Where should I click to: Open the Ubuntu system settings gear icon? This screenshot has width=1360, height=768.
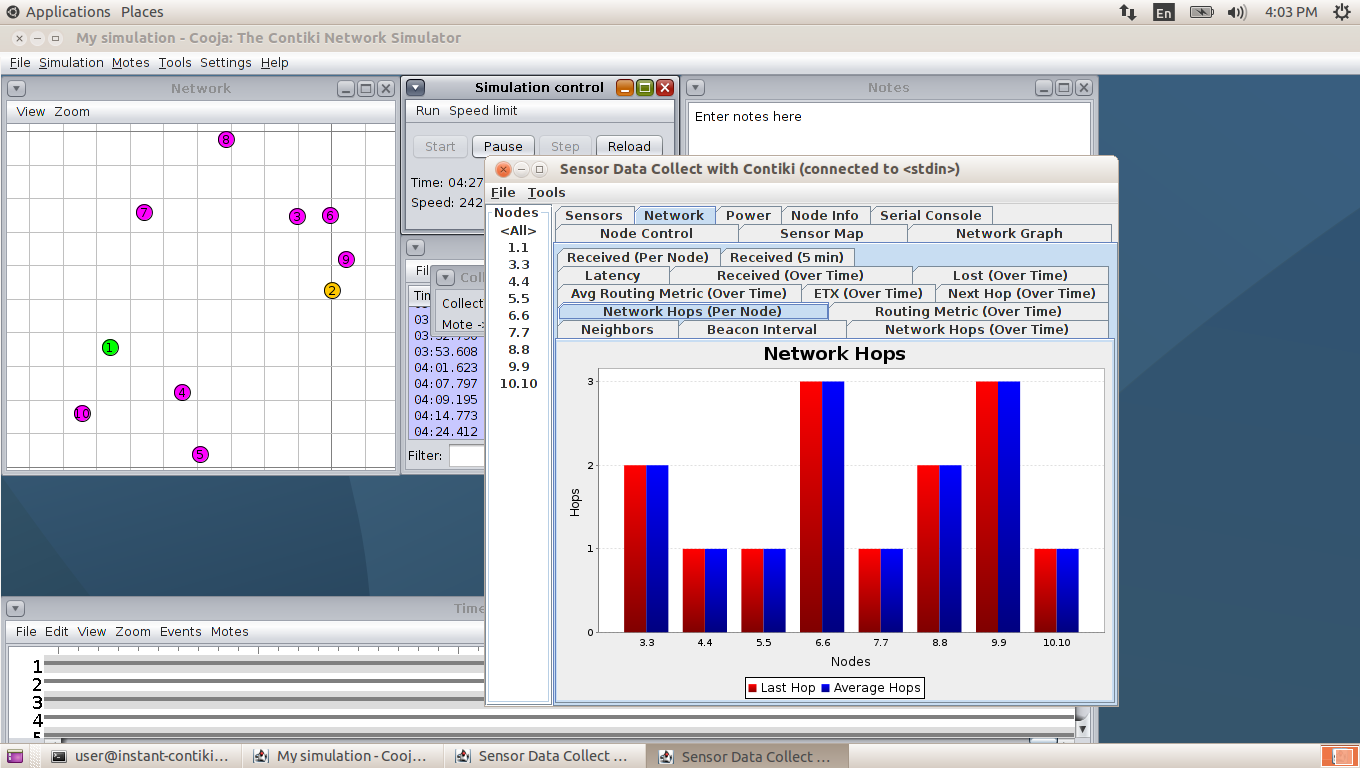[1341, 12]
